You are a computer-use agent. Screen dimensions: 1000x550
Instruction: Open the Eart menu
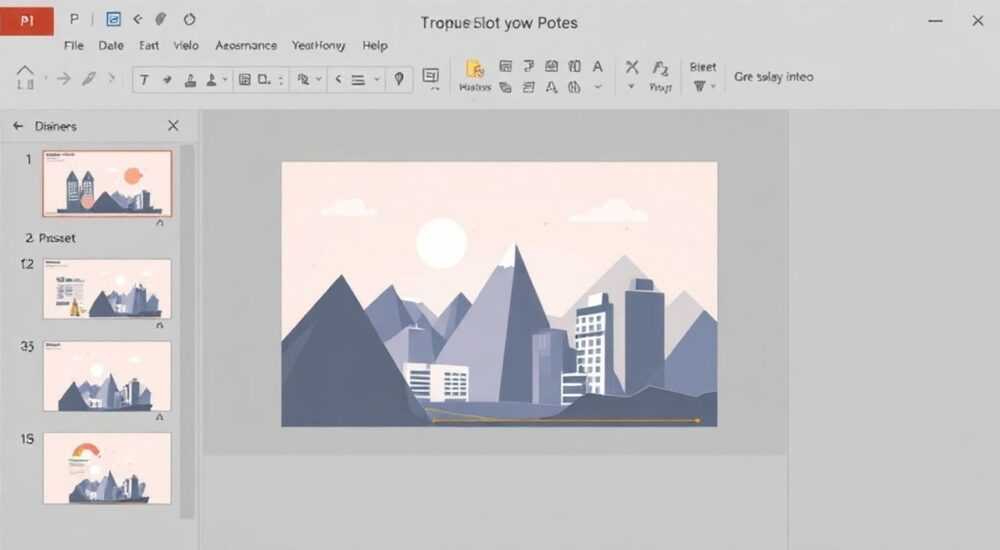click(x=149, y=45)
